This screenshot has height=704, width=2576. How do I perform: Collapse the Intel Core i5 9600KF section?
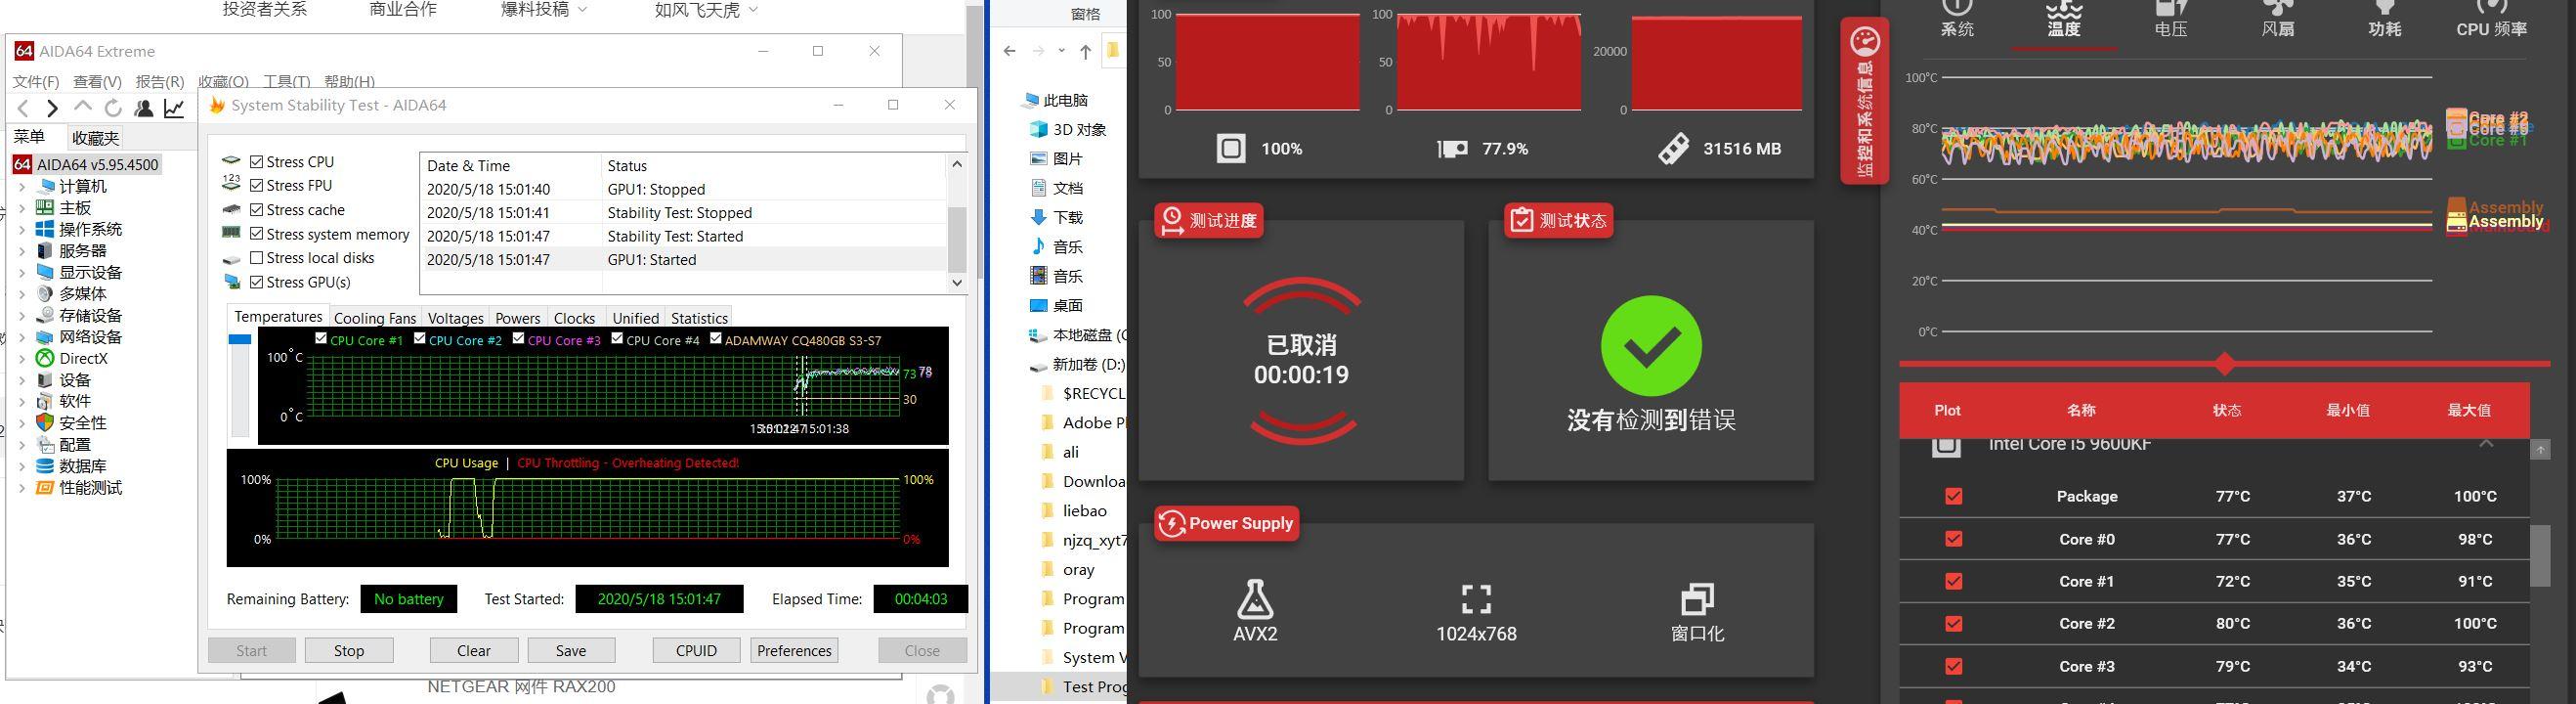(2486, 445)
